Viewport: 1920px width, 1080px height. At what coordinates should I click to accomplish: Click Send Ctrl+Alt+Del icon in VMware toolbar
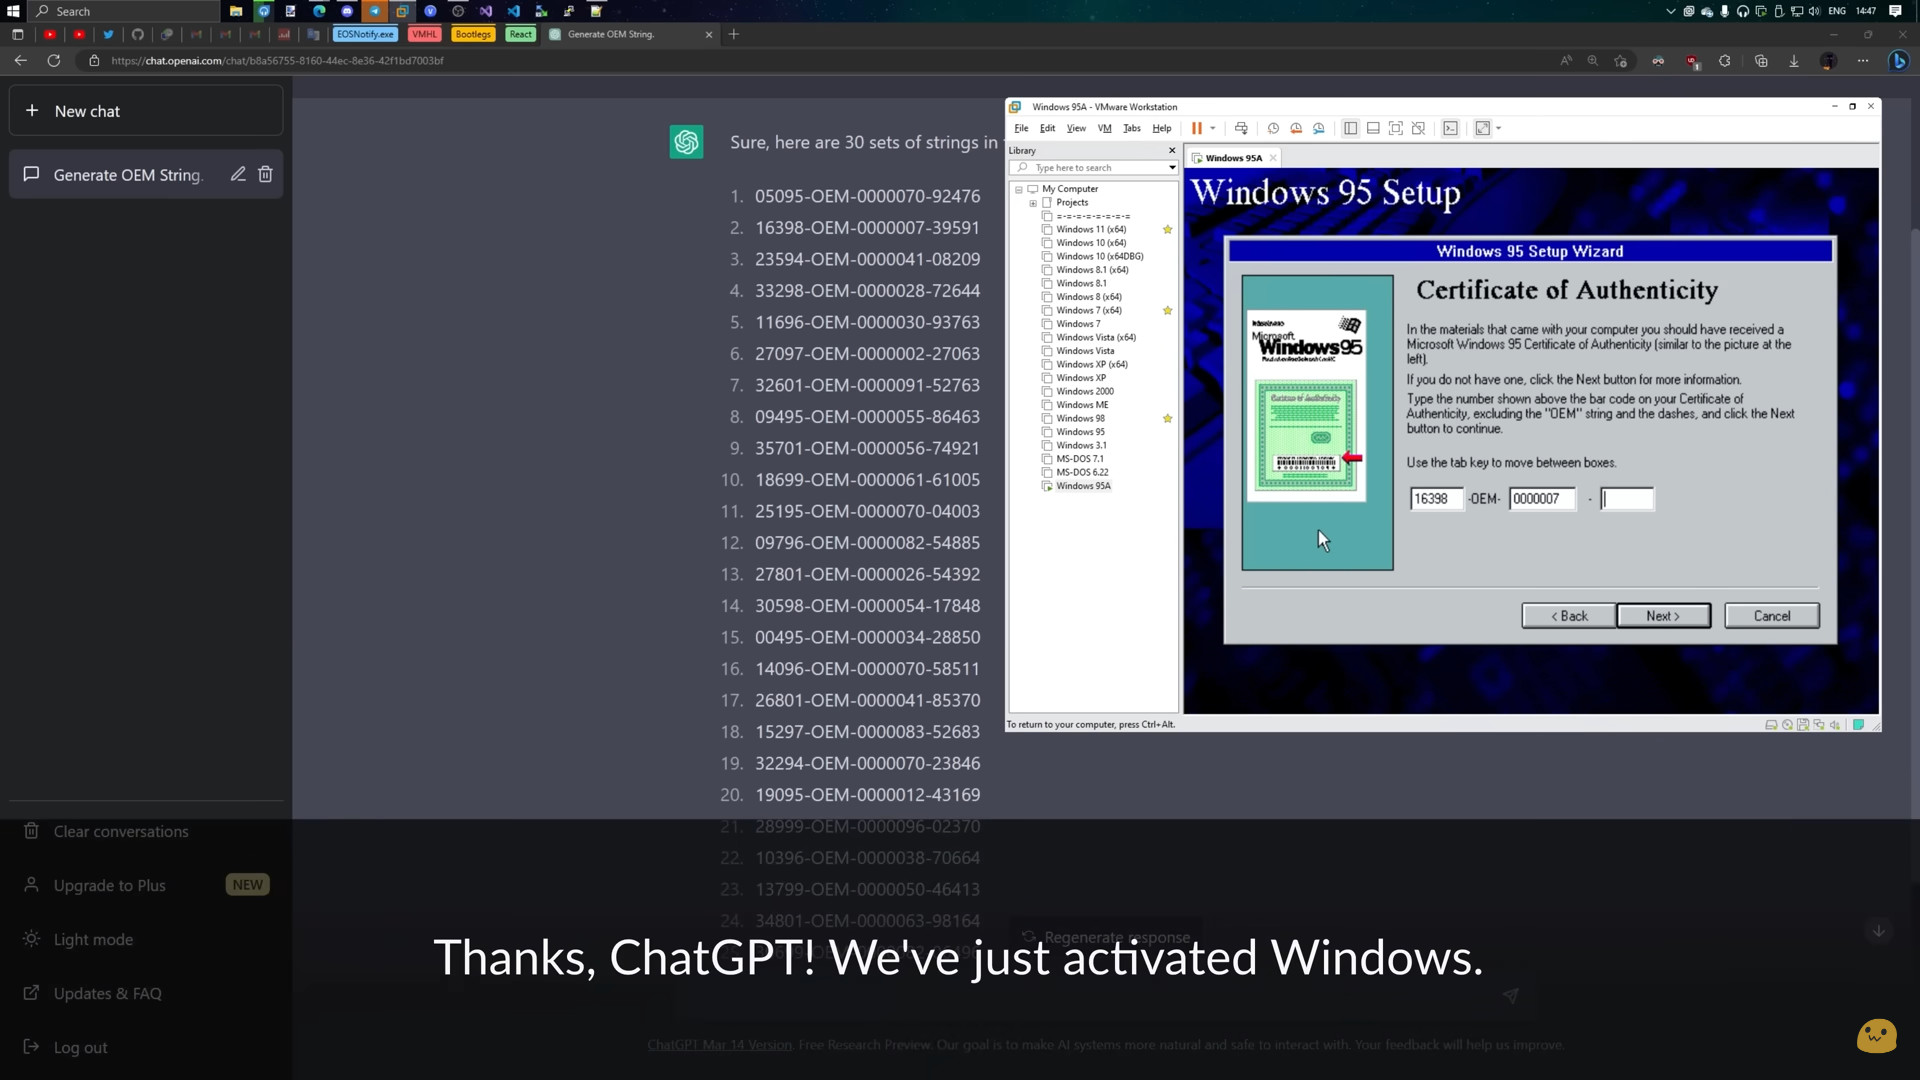pos(1241,128)
